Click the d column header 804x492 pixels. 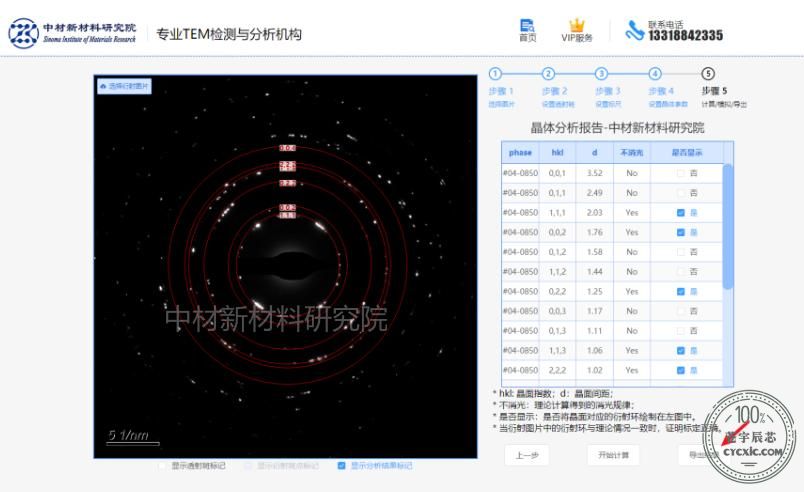[x=594, y=153]
